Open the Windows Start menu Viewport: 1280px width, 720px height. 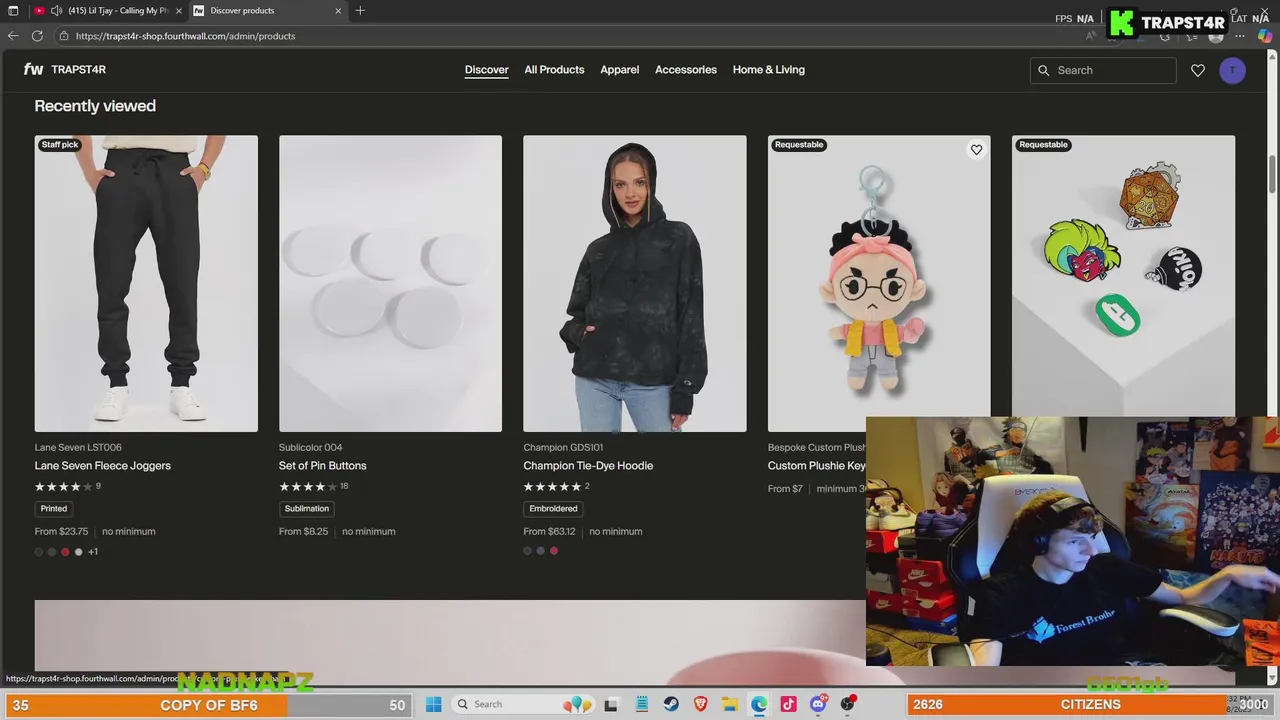(x=433, y=704)
